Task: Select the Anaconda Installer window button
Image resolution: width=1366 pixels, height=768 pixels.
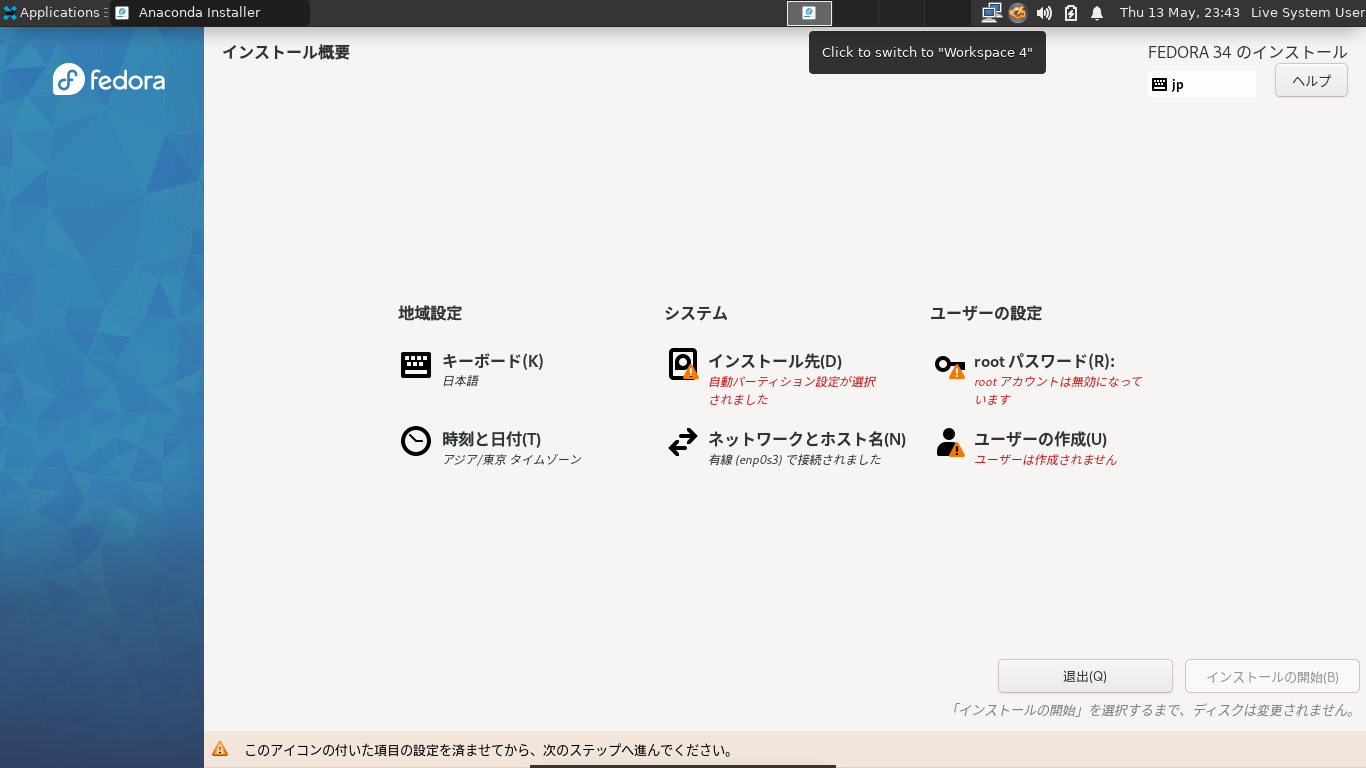Action: [x=210, y=13]
